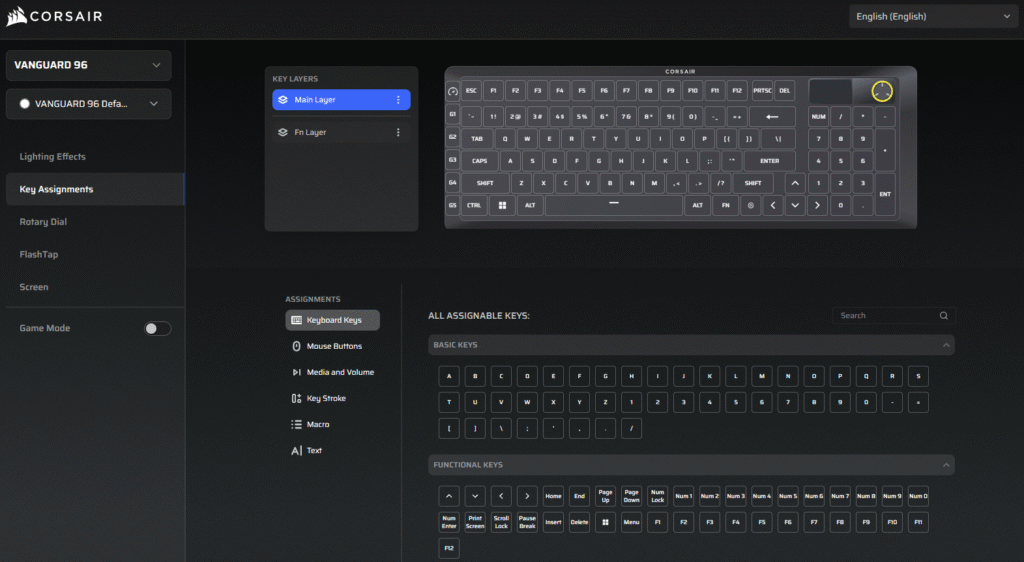Click the search magnifier icon
Screen dimensions: 1024x562
tap(943, 315)
